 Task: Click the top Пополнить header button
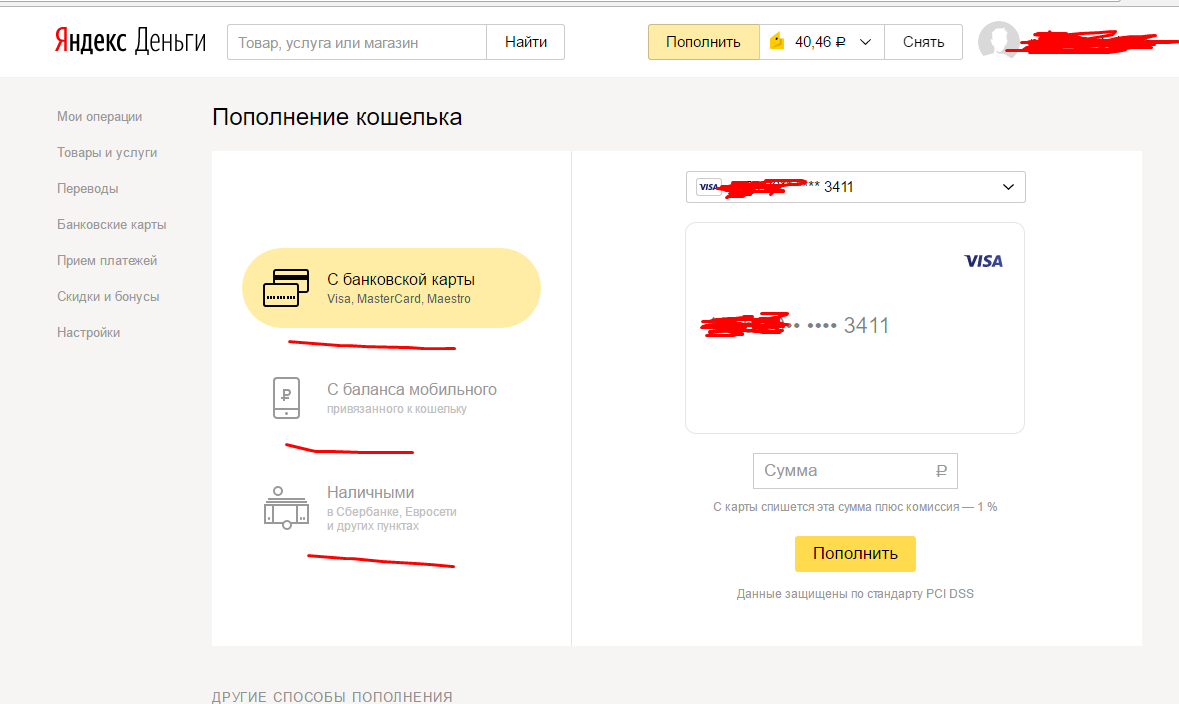pos(704,42)
